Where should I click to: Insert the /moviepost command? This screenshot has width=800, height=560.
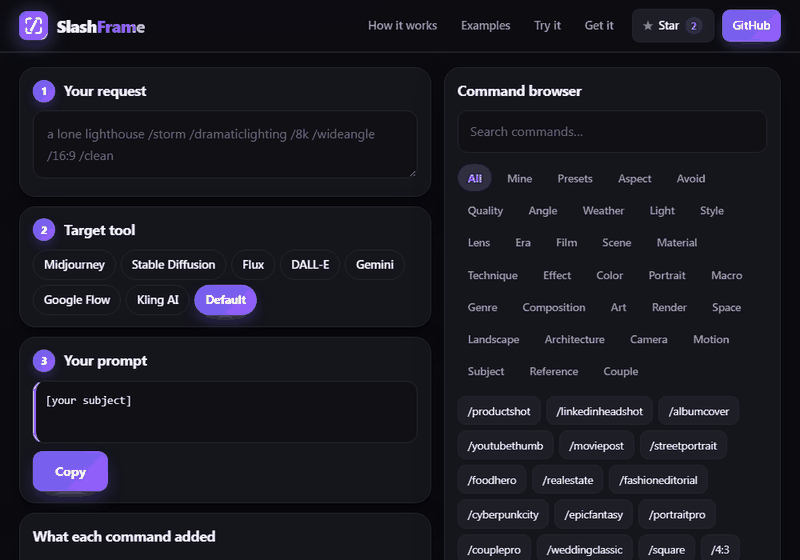[596, 446]
